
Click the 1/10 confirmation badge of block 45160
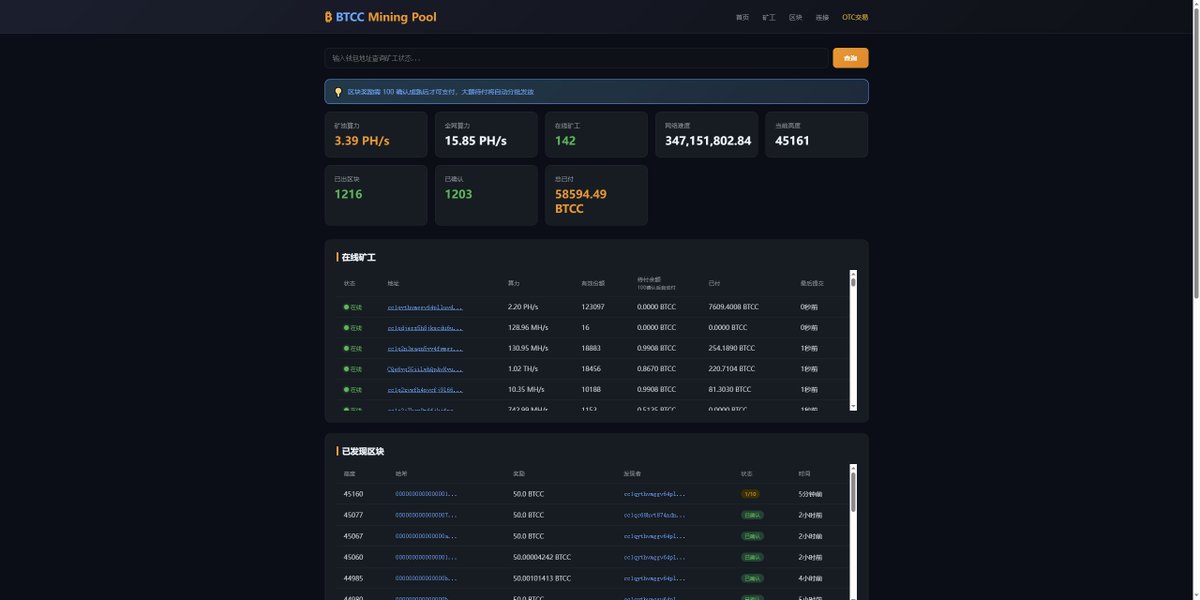750,494
